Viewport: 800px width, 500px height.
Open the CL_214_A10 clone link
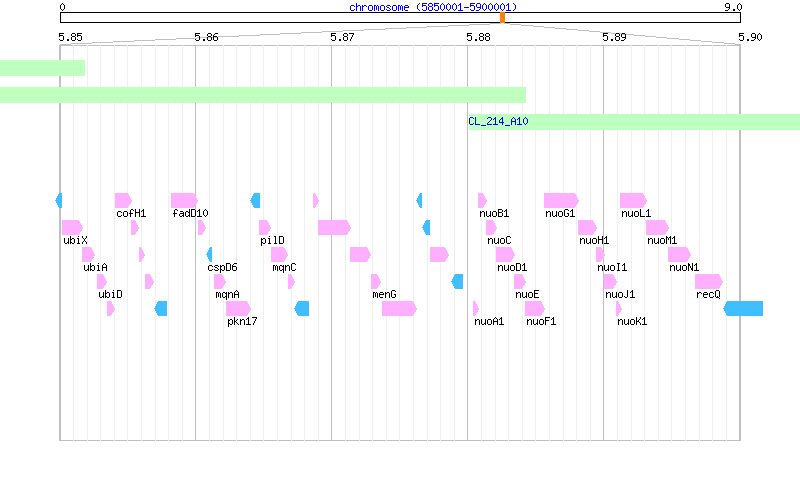pyautogui.click(x=498, y=121)
